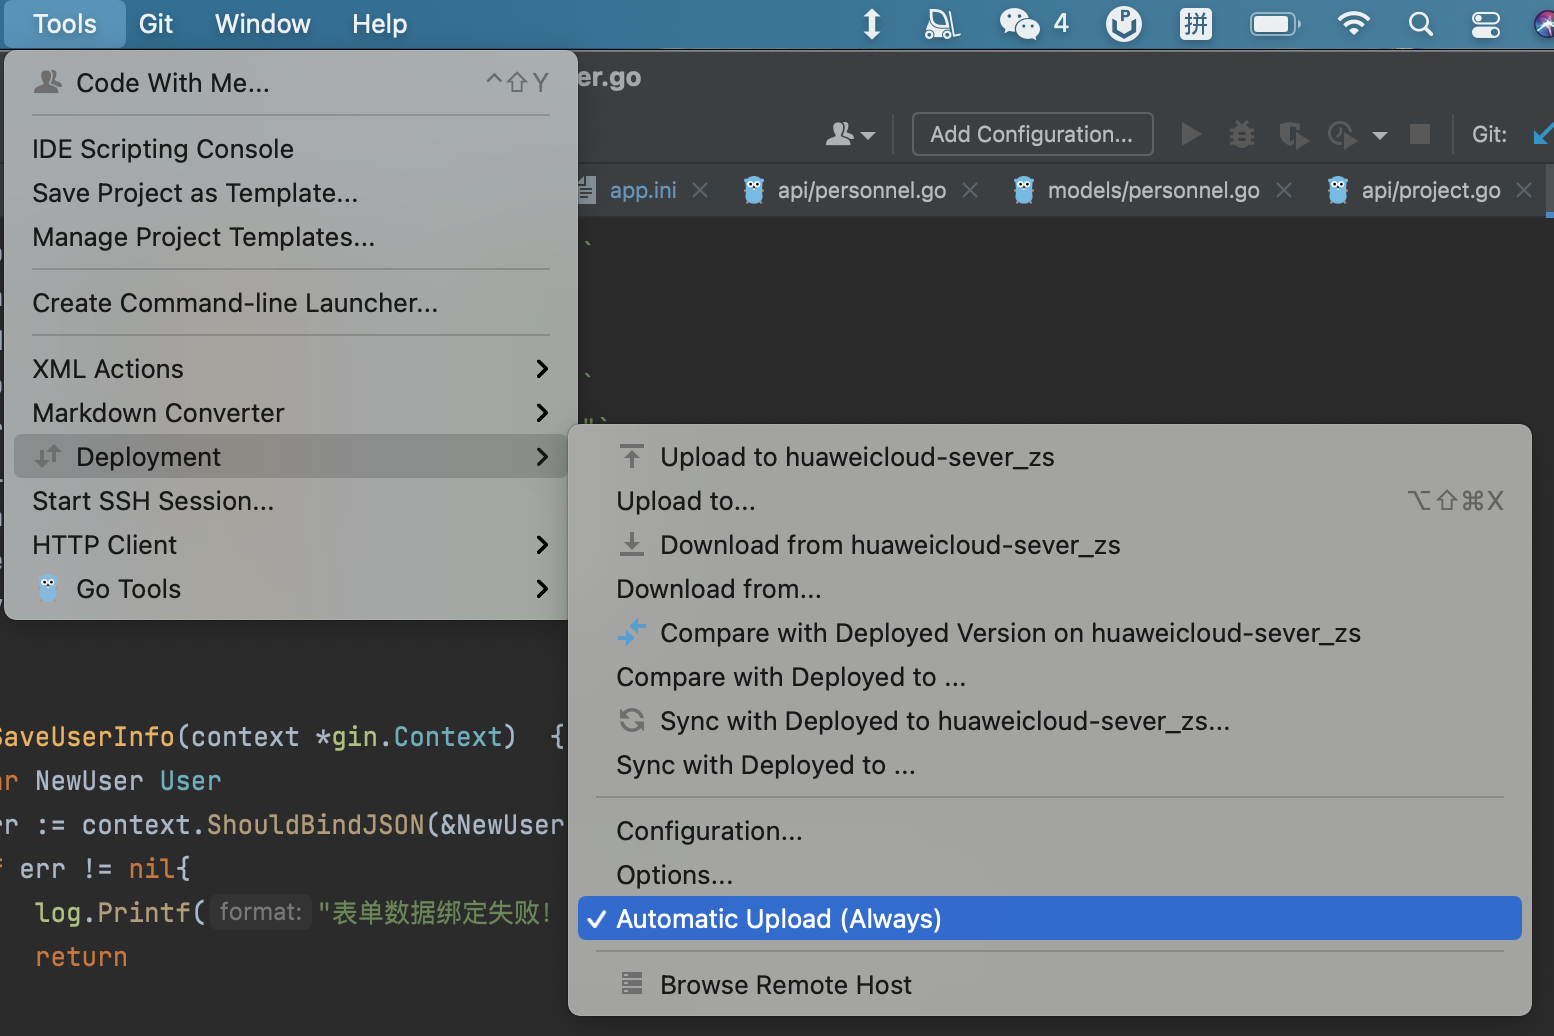Open the Tools menu

click(x=65, y=24)
